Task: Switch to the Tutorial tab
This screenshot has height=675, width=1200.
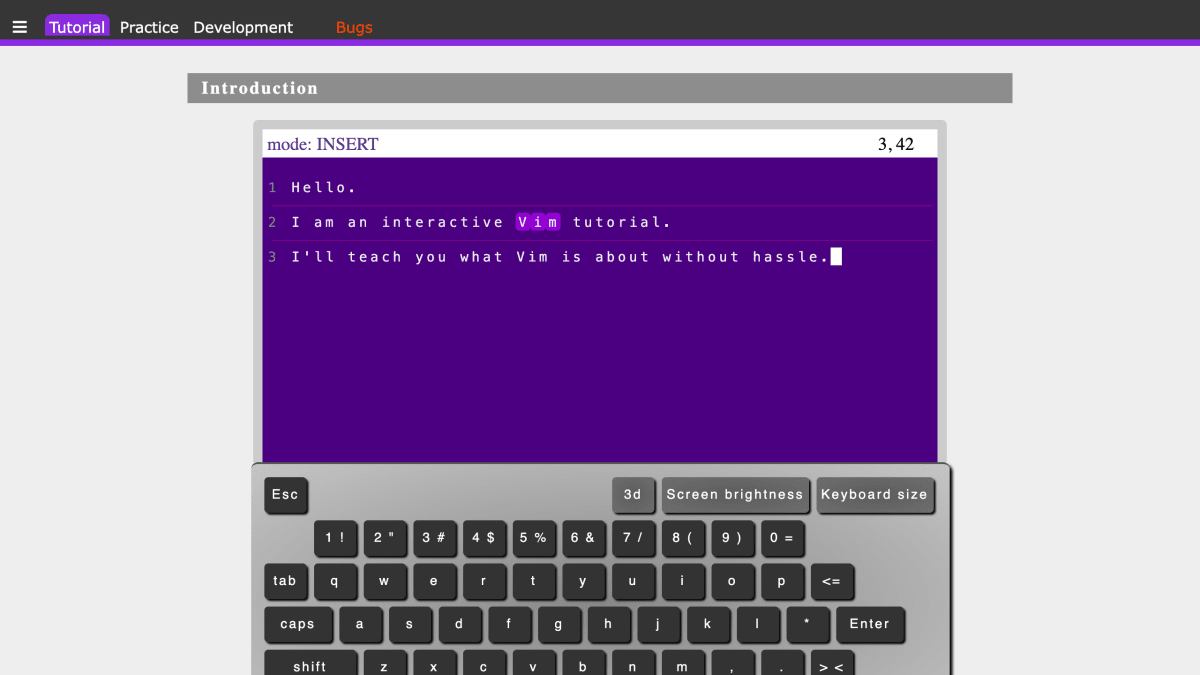Action: [x=77, y=27]
